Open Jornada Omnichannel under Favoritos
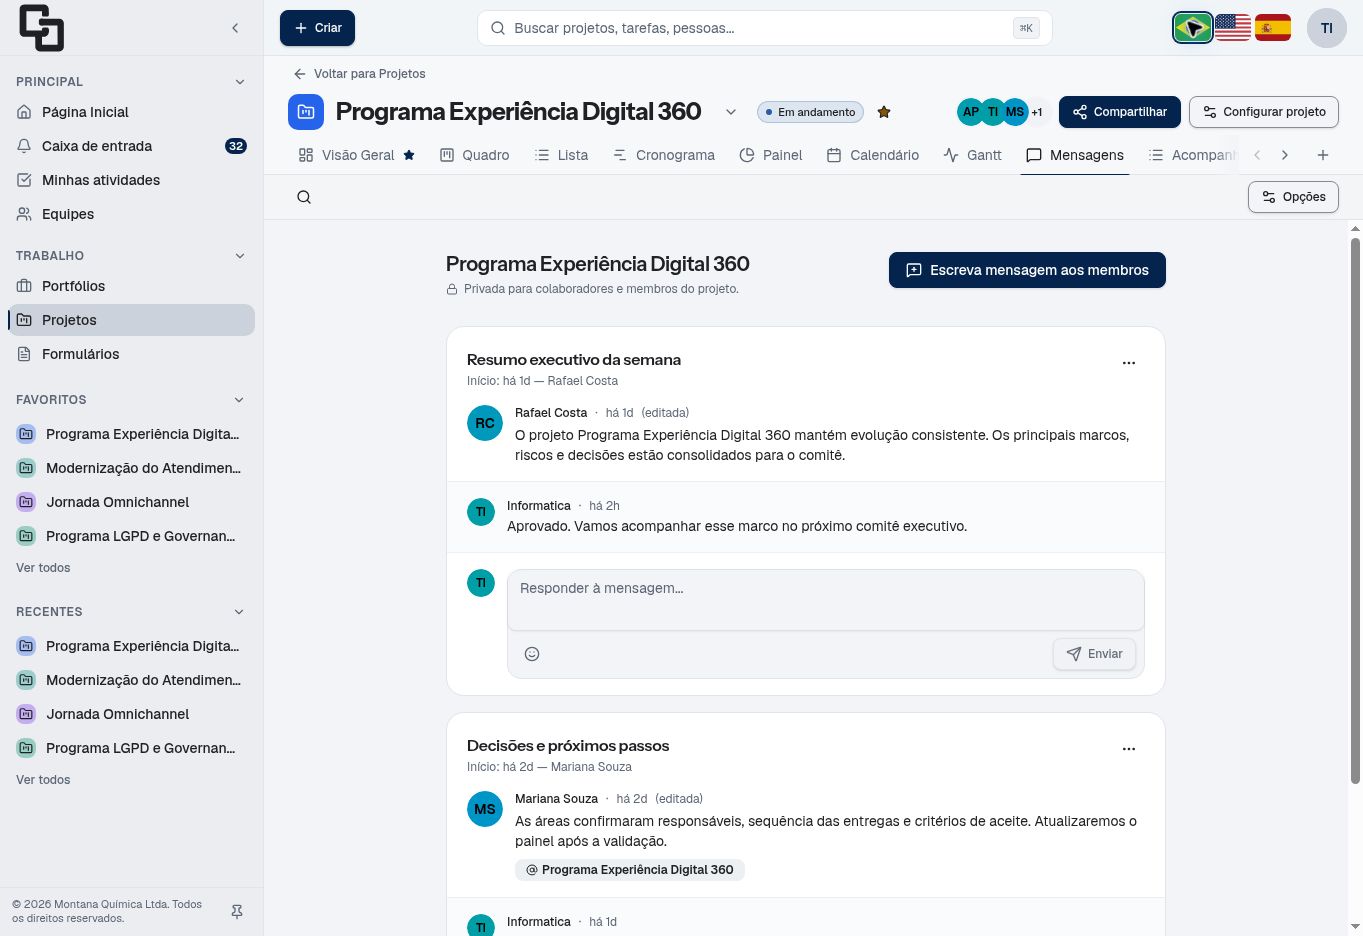 click(x=132, y=502)
